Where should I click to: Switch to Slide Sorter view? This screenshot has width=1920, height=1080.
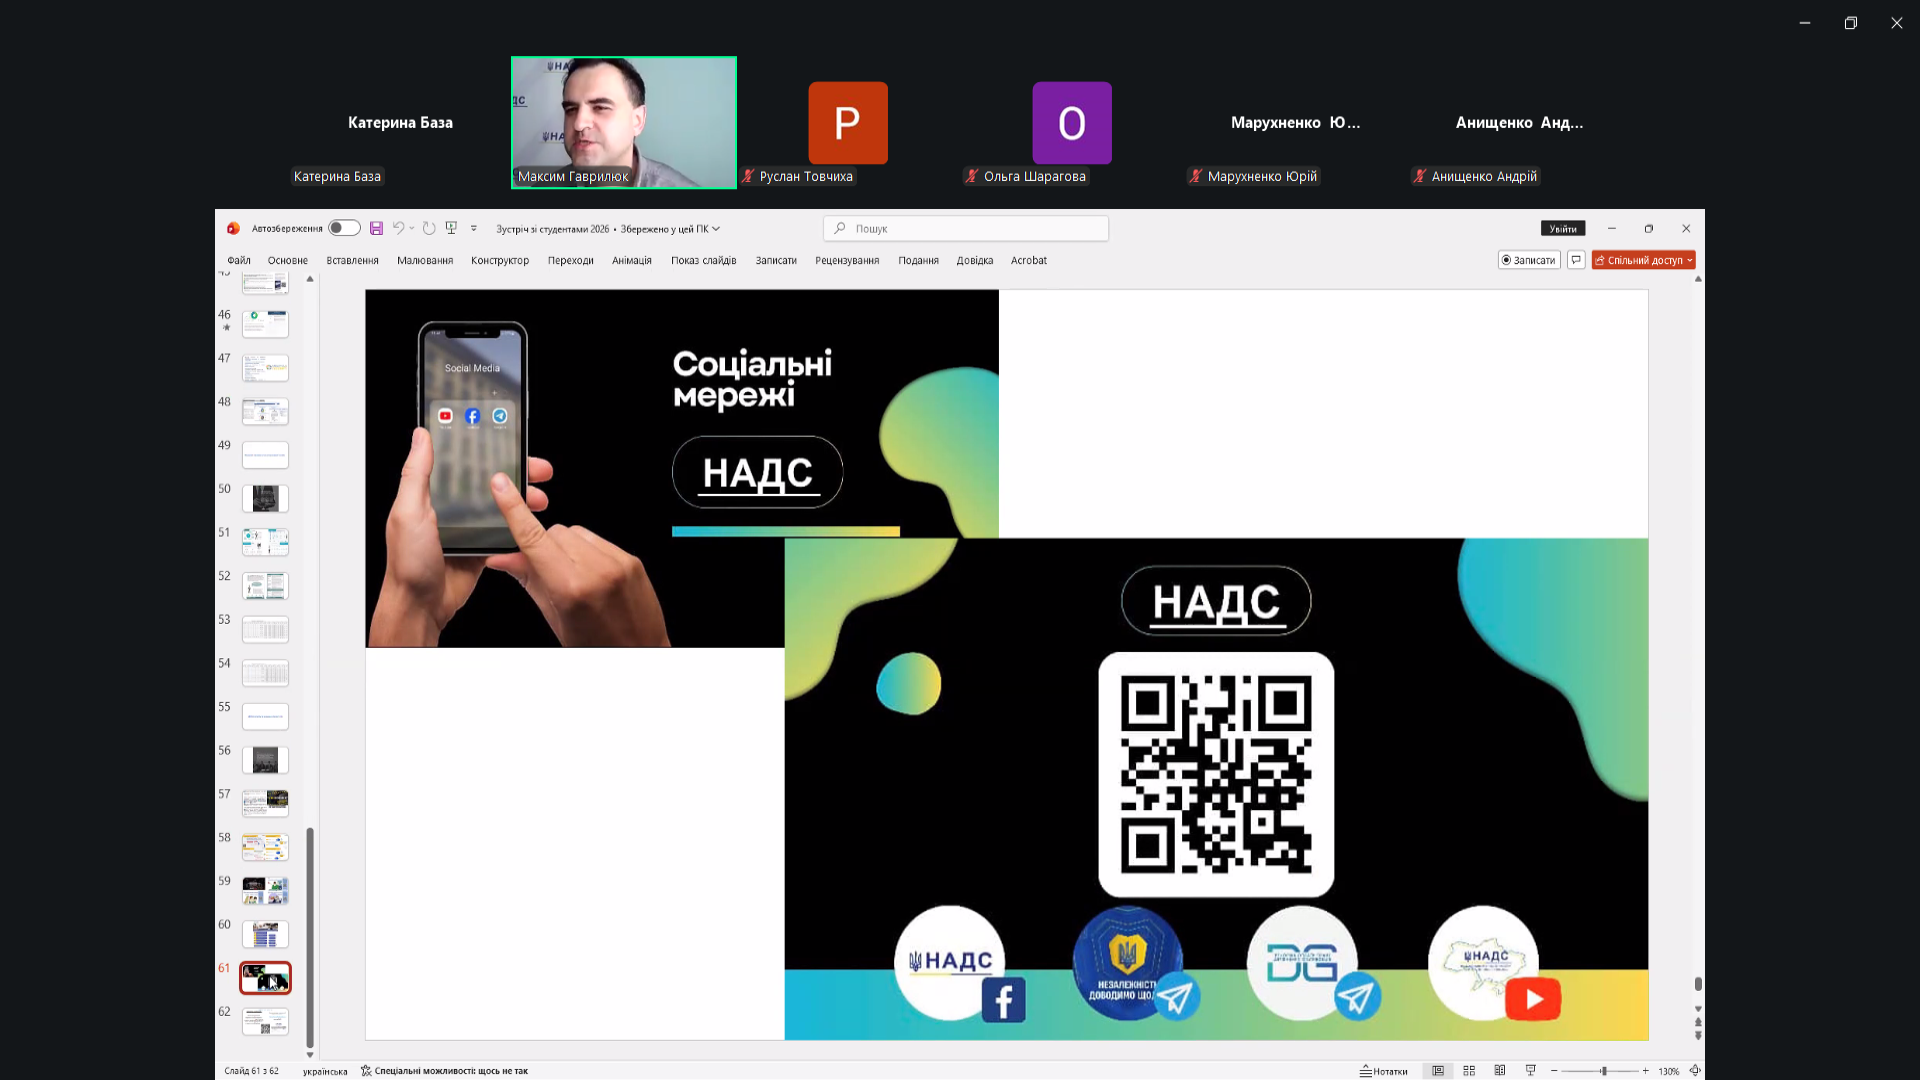(1469, 1071)
